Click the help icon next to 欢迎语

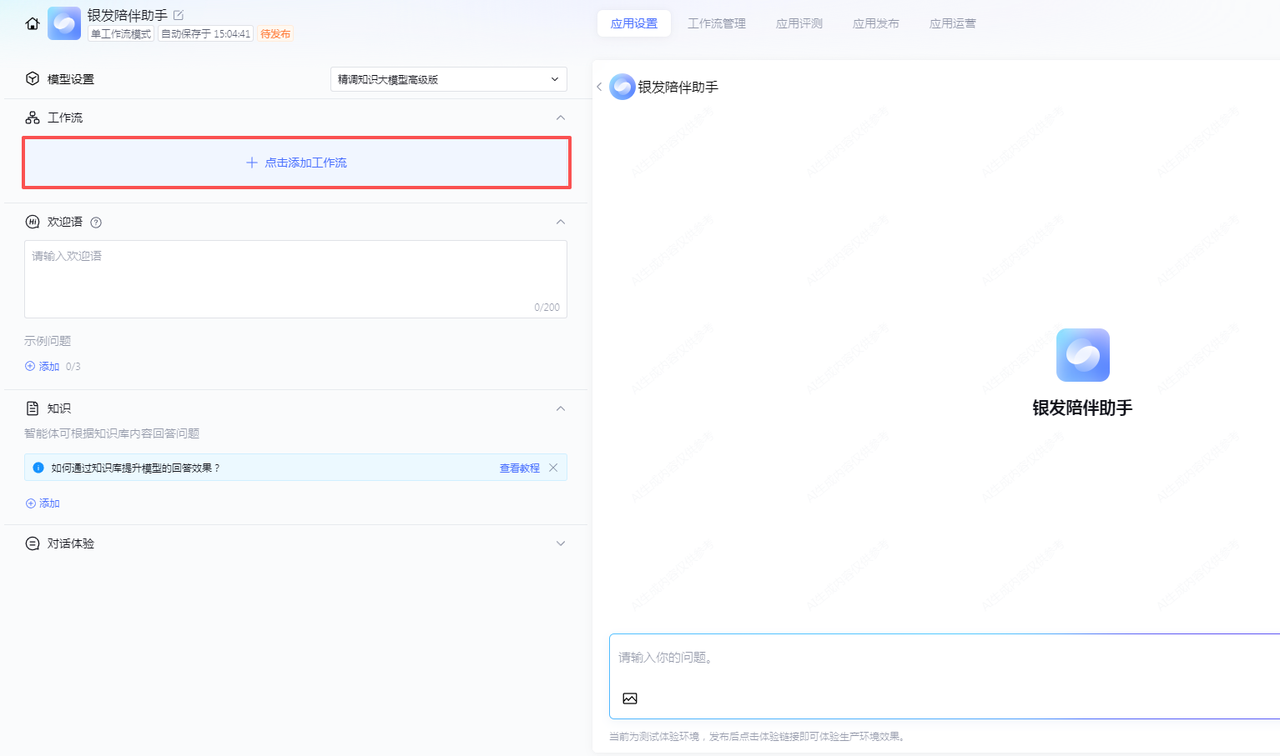96,222
